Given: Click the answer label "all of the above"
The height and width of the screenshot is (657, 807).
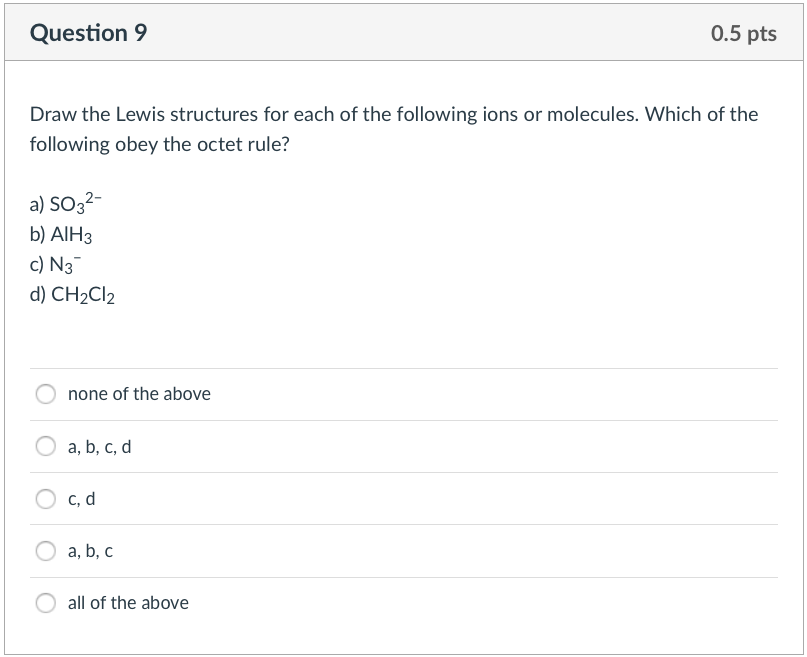Looking at the screenshot, I should click(128, 603).
